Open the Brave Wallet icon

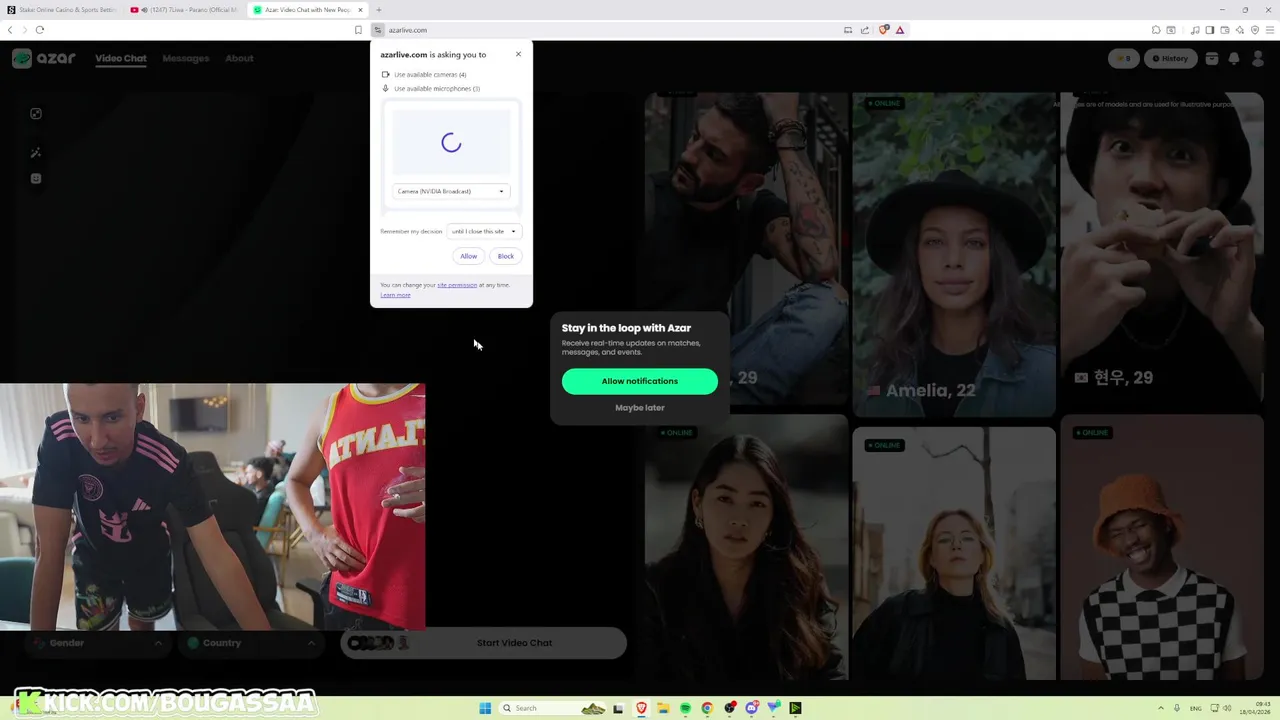click(x=1225, y=30)
